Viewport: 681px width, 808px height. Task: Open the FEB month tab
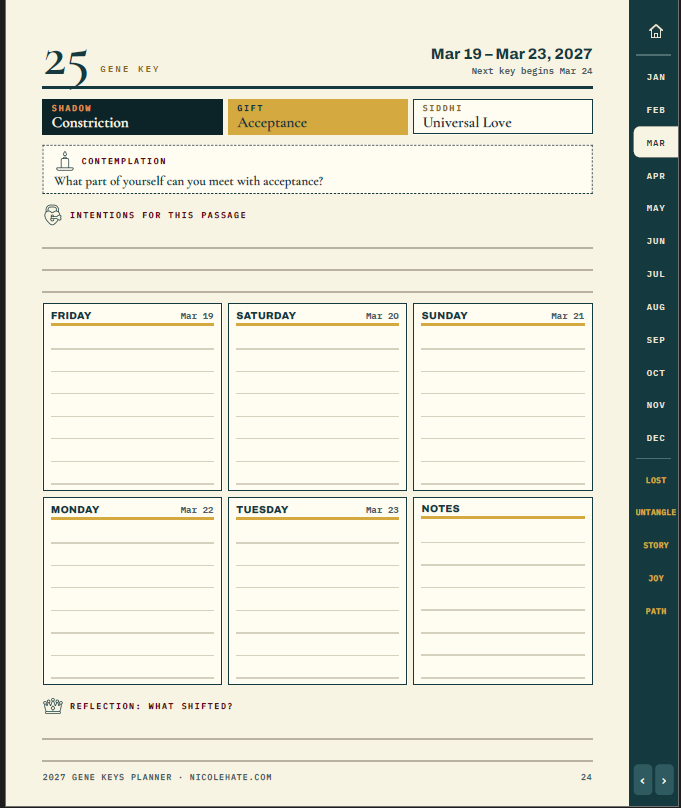[655, 110]
